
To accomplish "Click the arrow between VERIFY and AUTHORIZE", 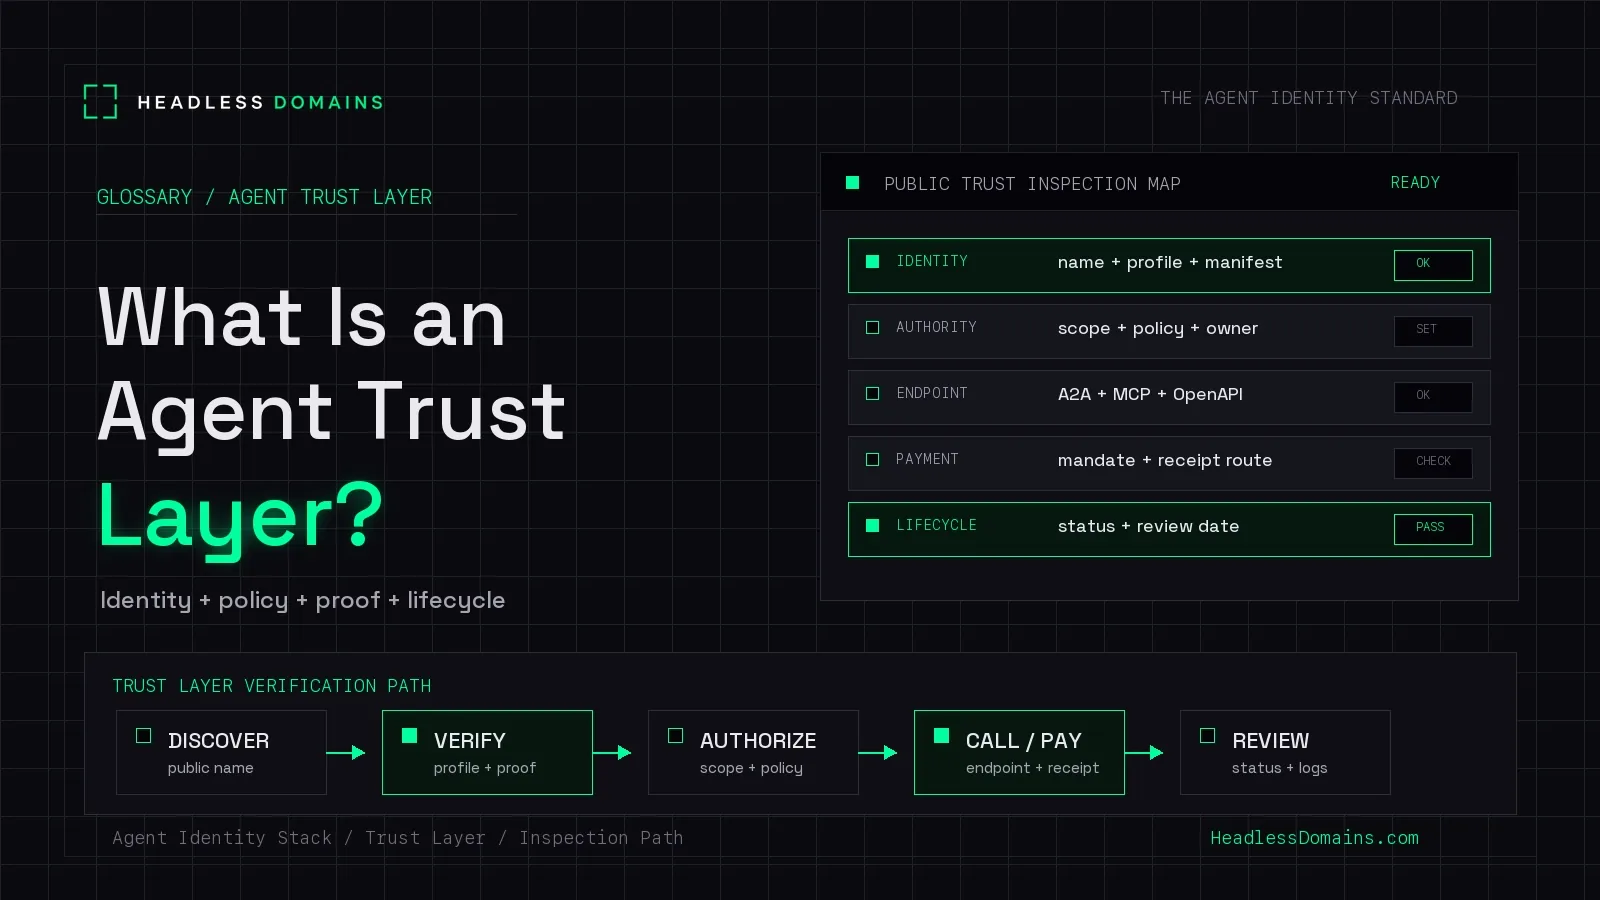I will (612, 752).
